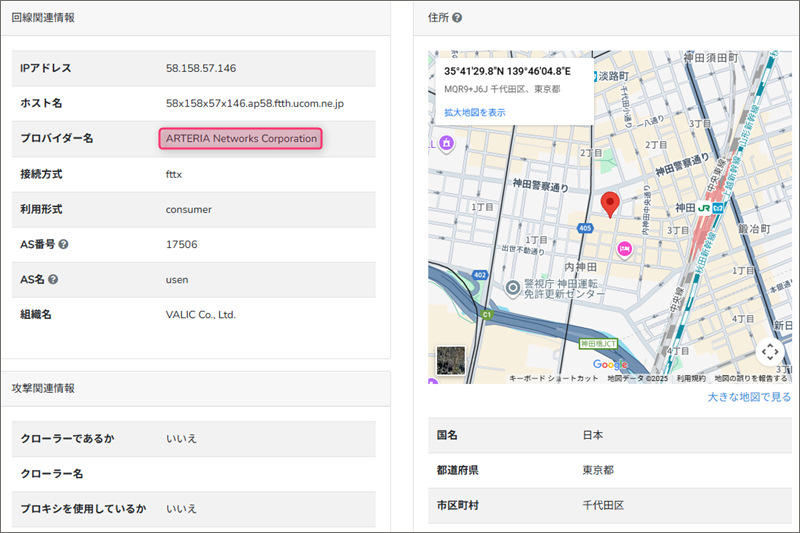Click the 回線関連情報 section header
Viewport: 800px width, 533px height.
(43, 18)
